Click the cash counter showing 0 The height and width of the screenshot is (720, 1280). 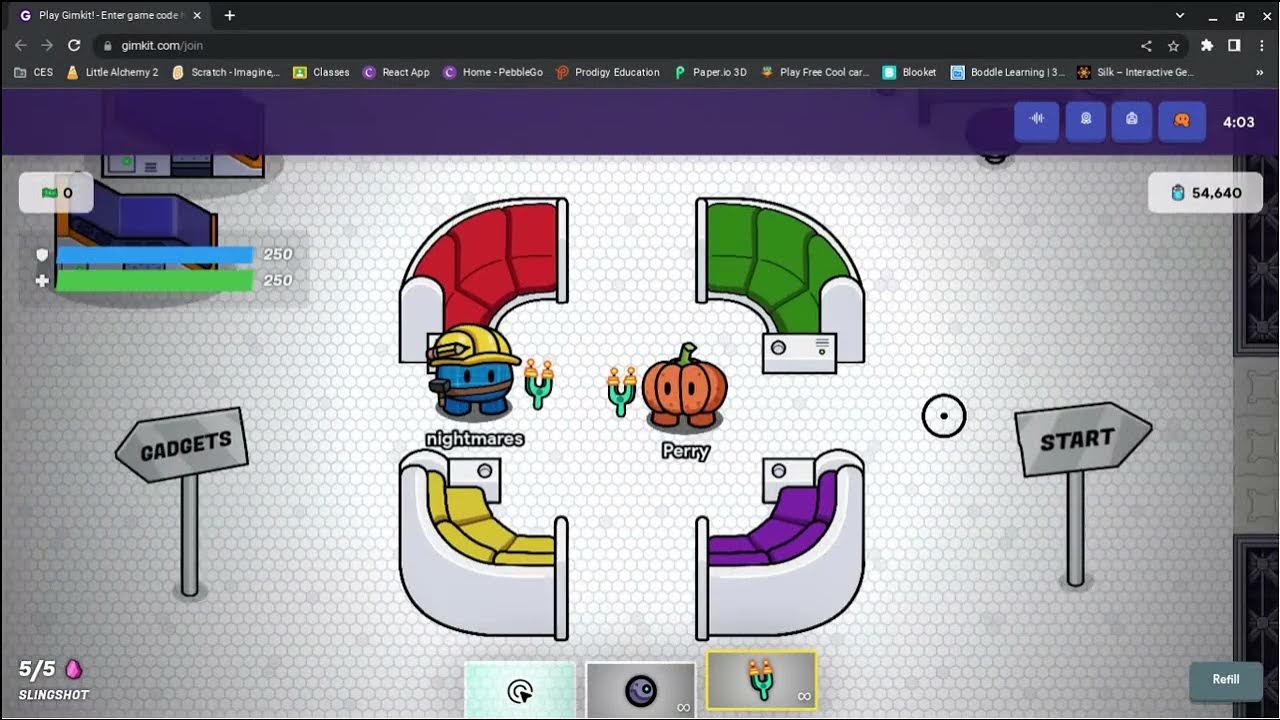tap(57, 193)
